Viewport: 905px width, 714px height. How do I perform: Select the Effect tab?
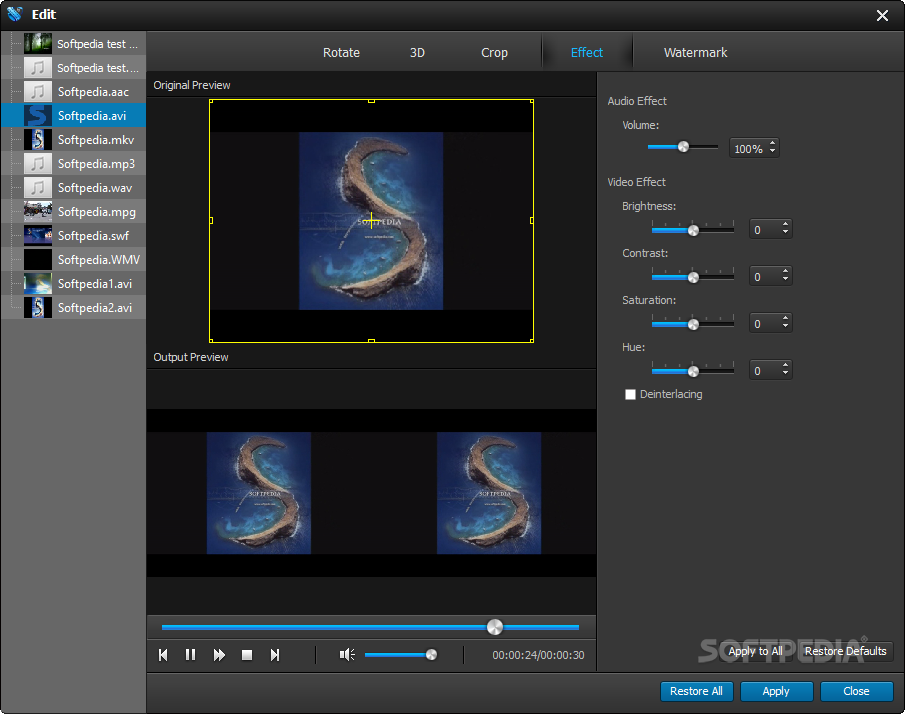pyautogui.click(x=586, y=53)
